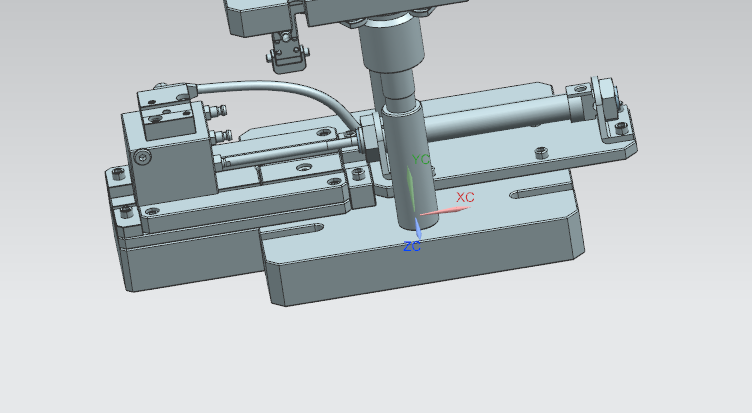Select the elongated slot right of the XC label
The image size is (752, 413).
point(540,189)
